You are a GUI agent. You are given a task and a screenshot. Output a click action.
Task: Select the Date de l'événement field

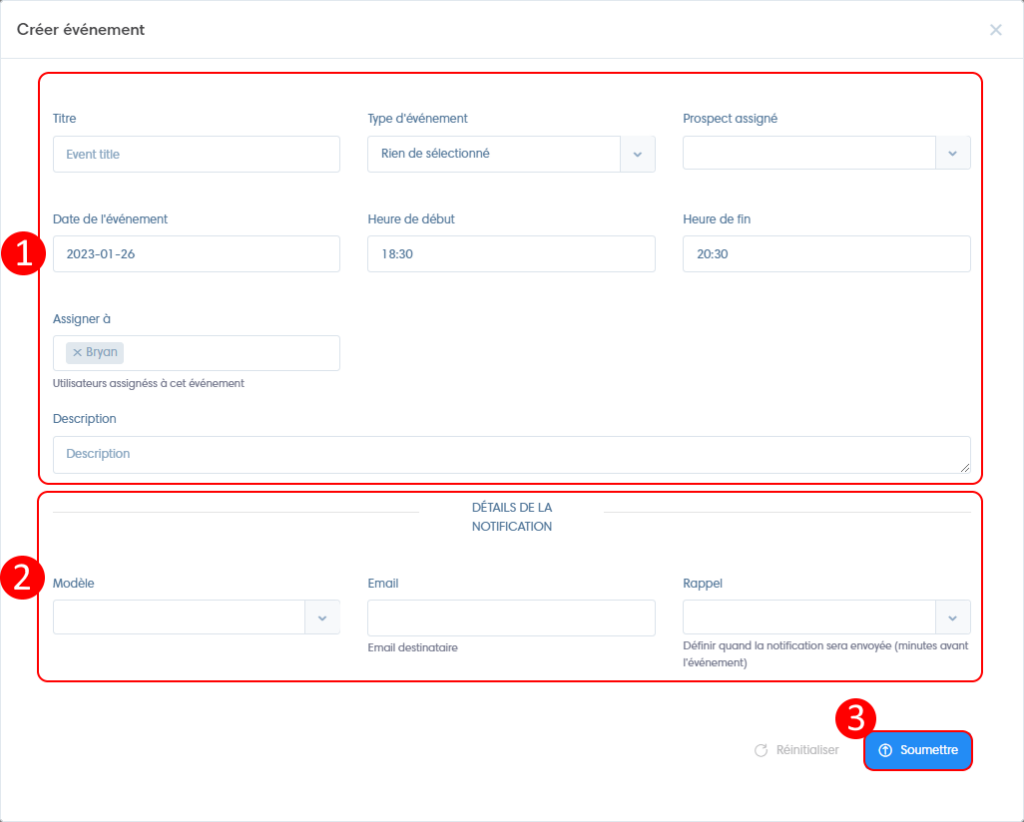point(196,254)
